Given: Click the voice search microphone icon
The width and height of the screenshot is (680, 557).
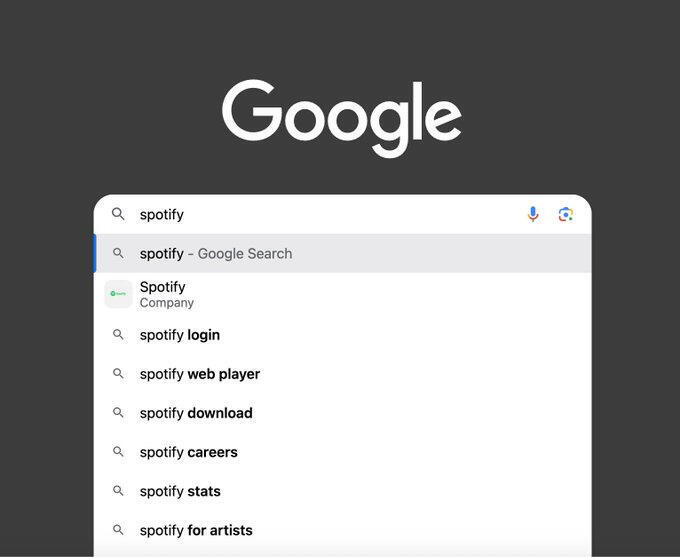Looking at the screenshot, I should pyautogui.click(x=533, y=214).
